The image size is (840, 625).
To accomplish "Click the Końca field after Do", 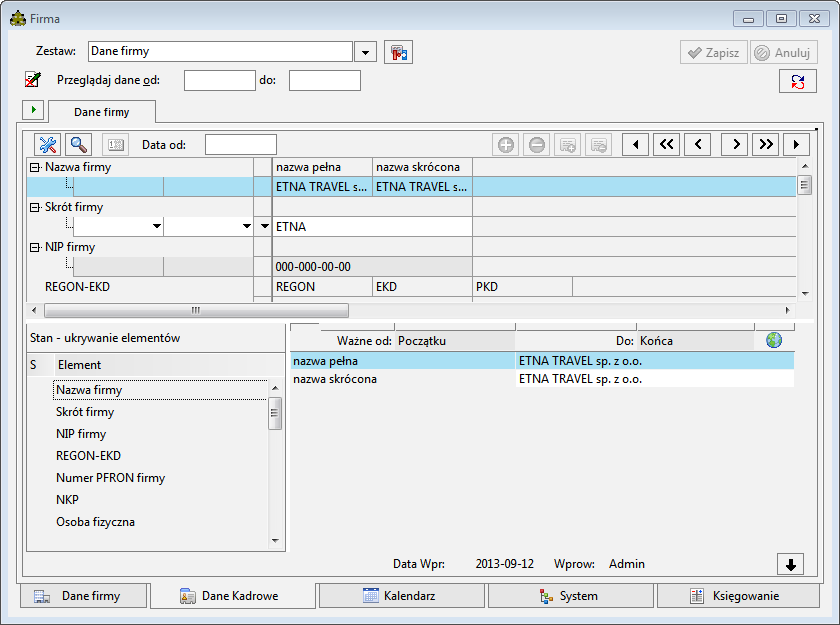I will point(695,341).
